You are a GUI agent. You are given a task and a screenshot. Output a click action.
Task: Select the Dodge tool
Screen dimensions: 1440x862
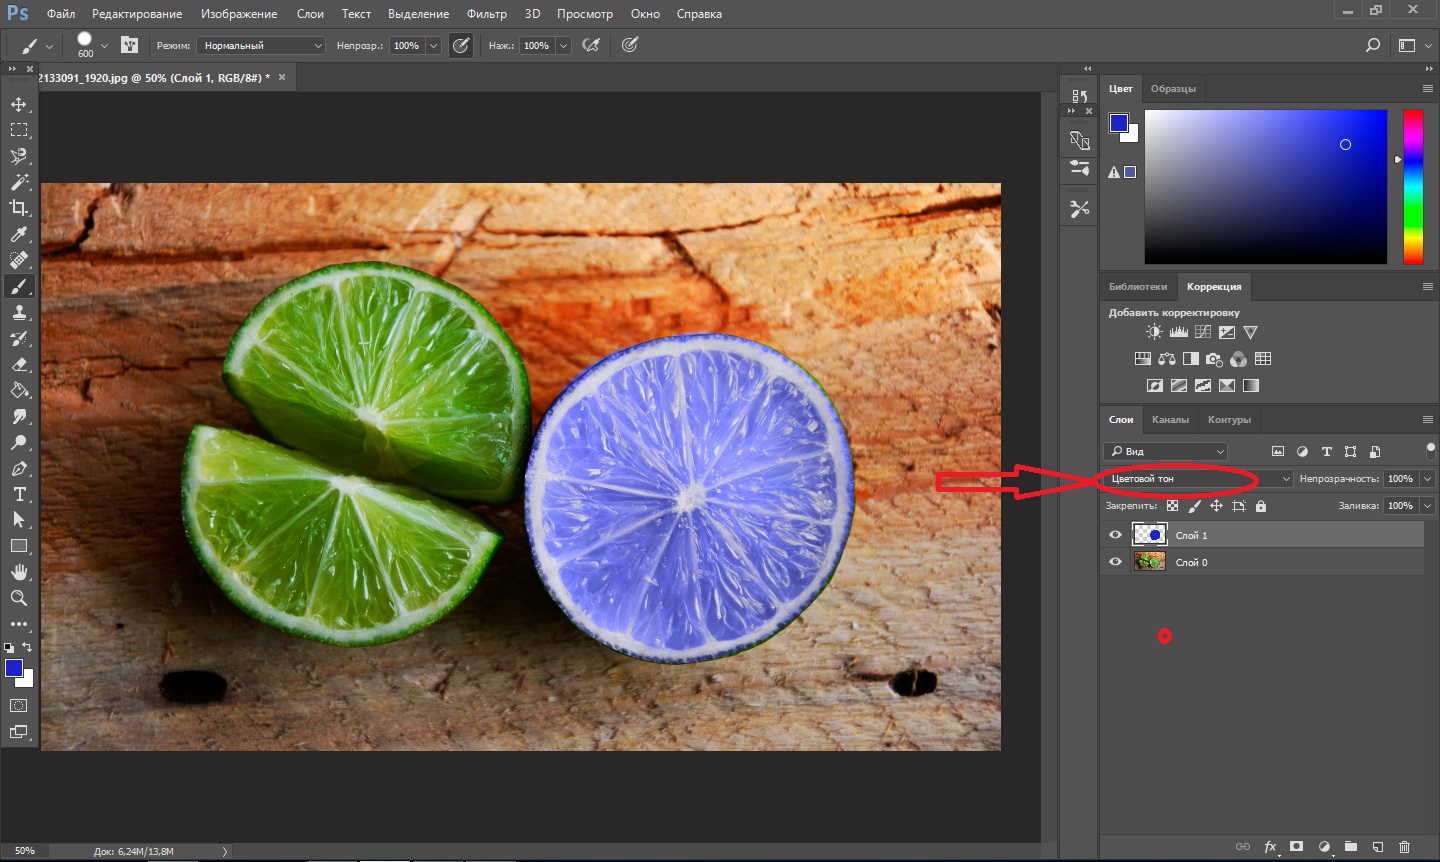(19, 442)
